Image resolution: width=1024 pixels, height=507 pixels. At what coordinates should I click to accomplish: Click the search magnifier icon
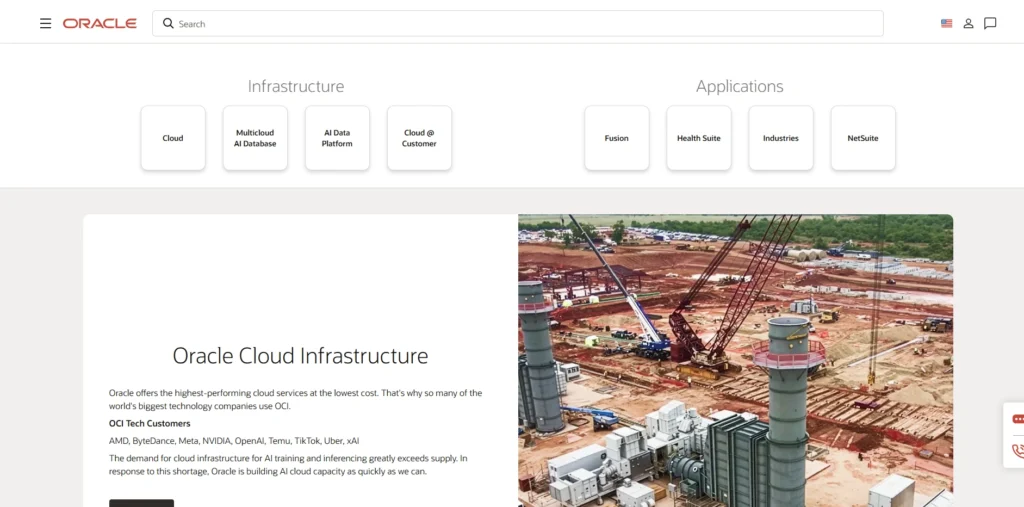click(x=168, y=24)
